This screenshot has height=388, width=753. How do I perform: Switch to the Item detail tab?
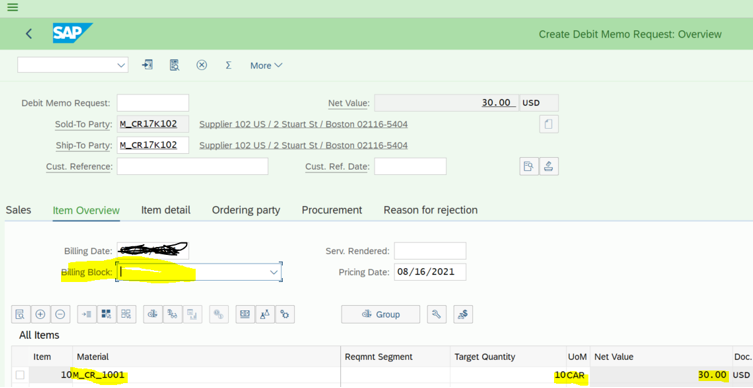tap(166, 210)
